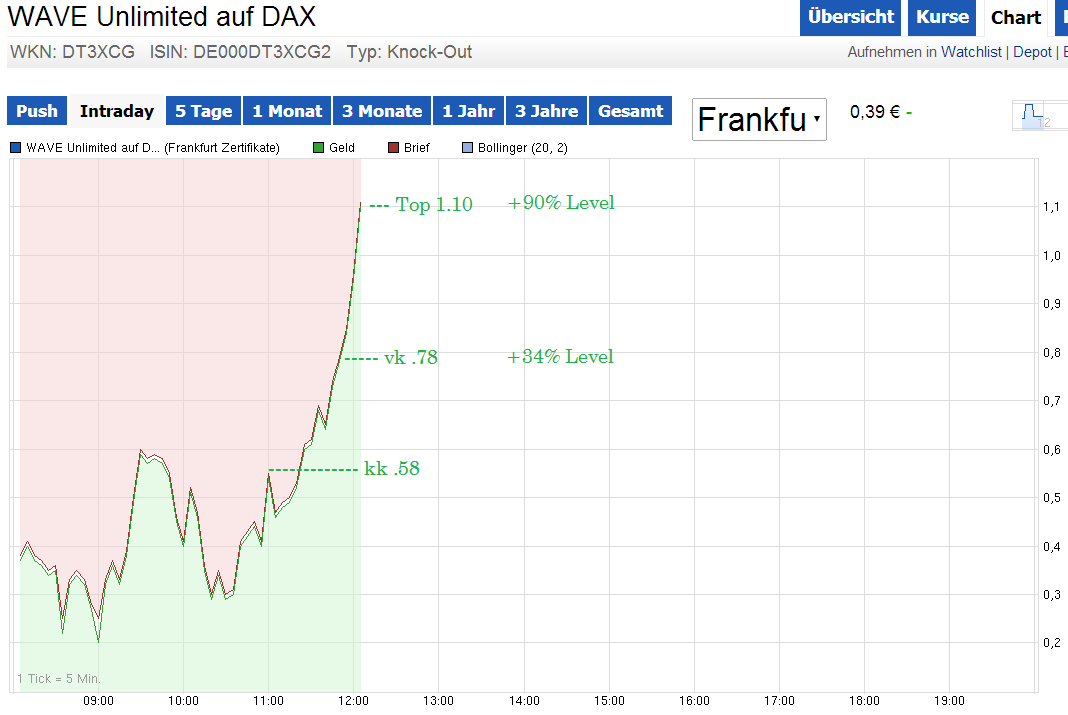The height and width of the screenshot is (715, 1068).
Task: Select the 3 Monate timeframe
Action: click(x=381, y=110)
